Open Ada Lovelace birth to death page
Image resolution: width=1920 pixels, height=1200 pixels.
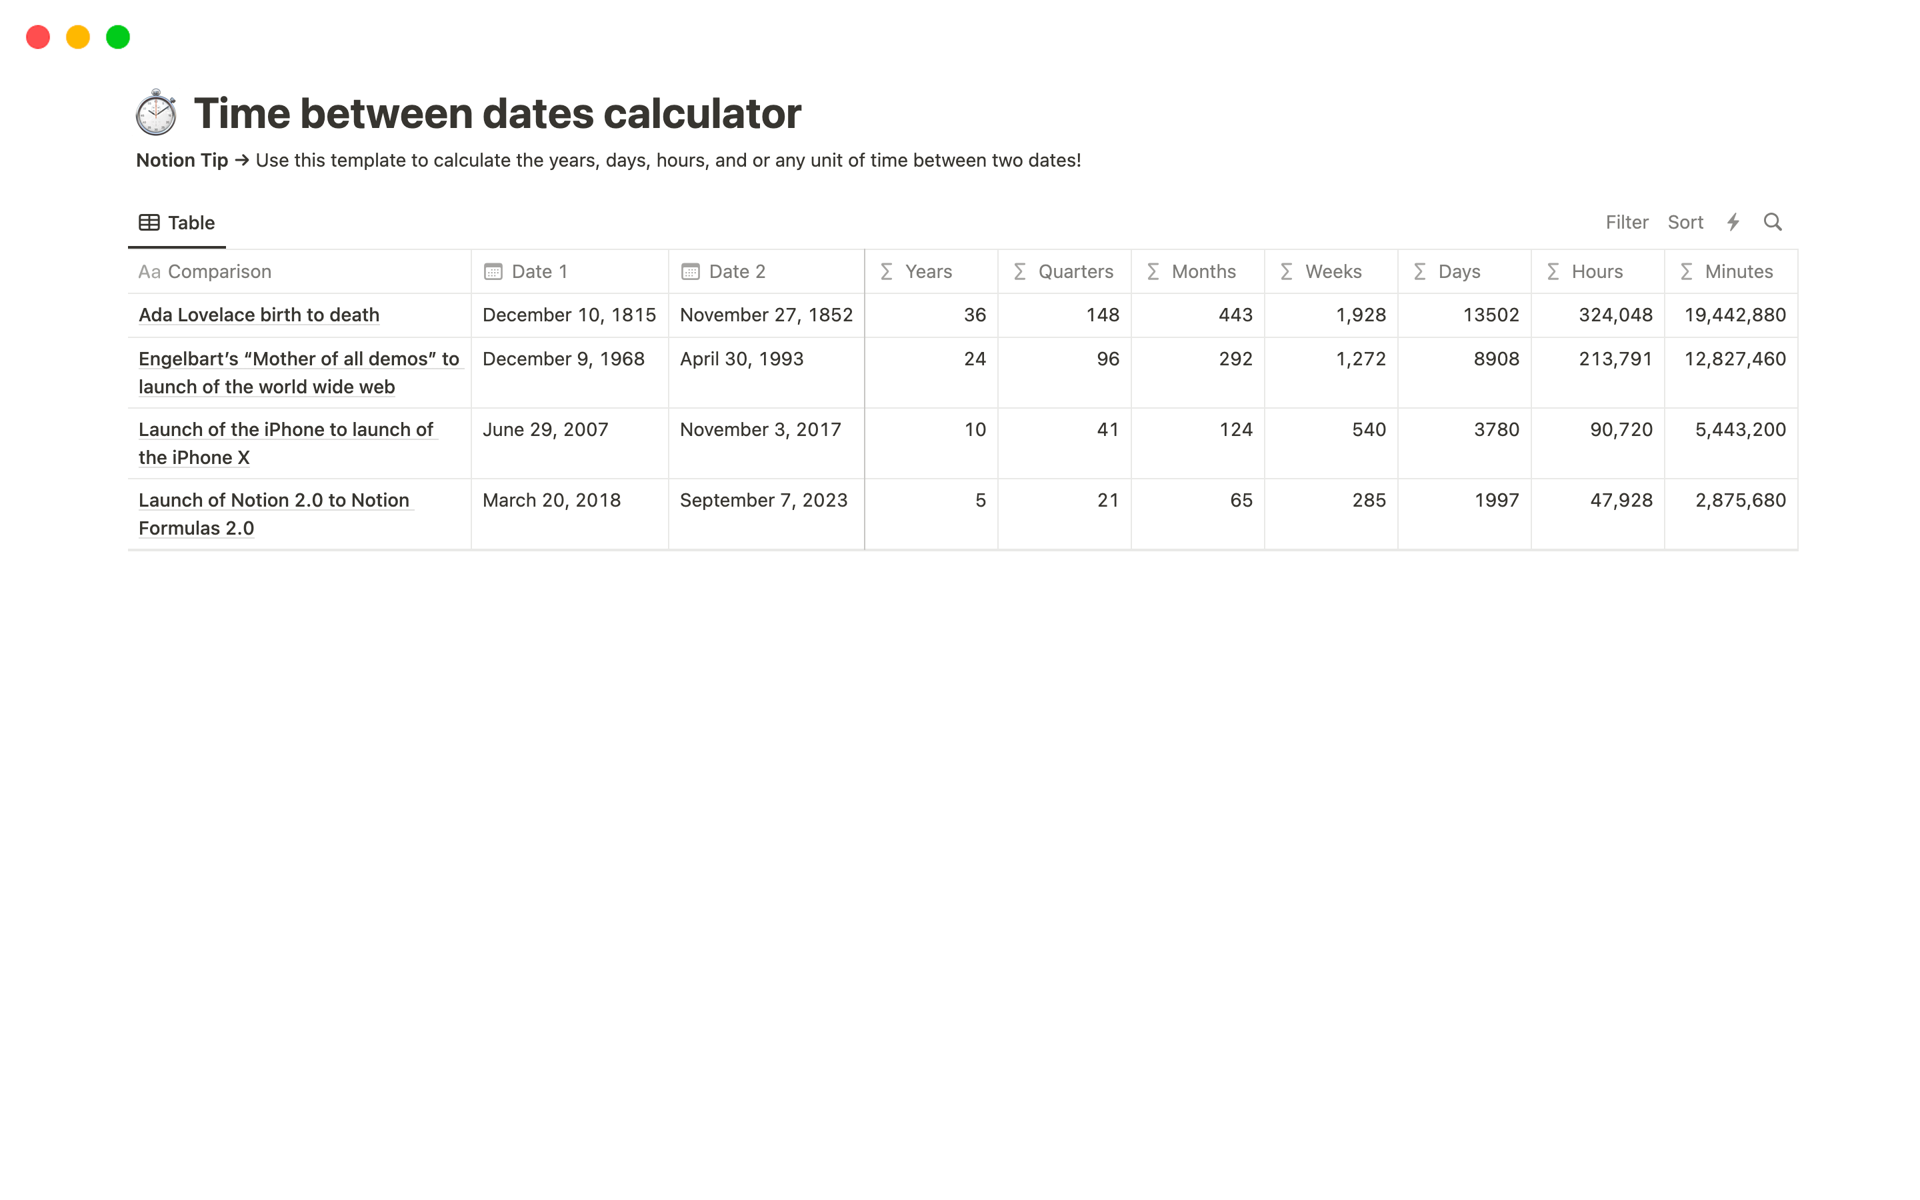coord(259,315)
